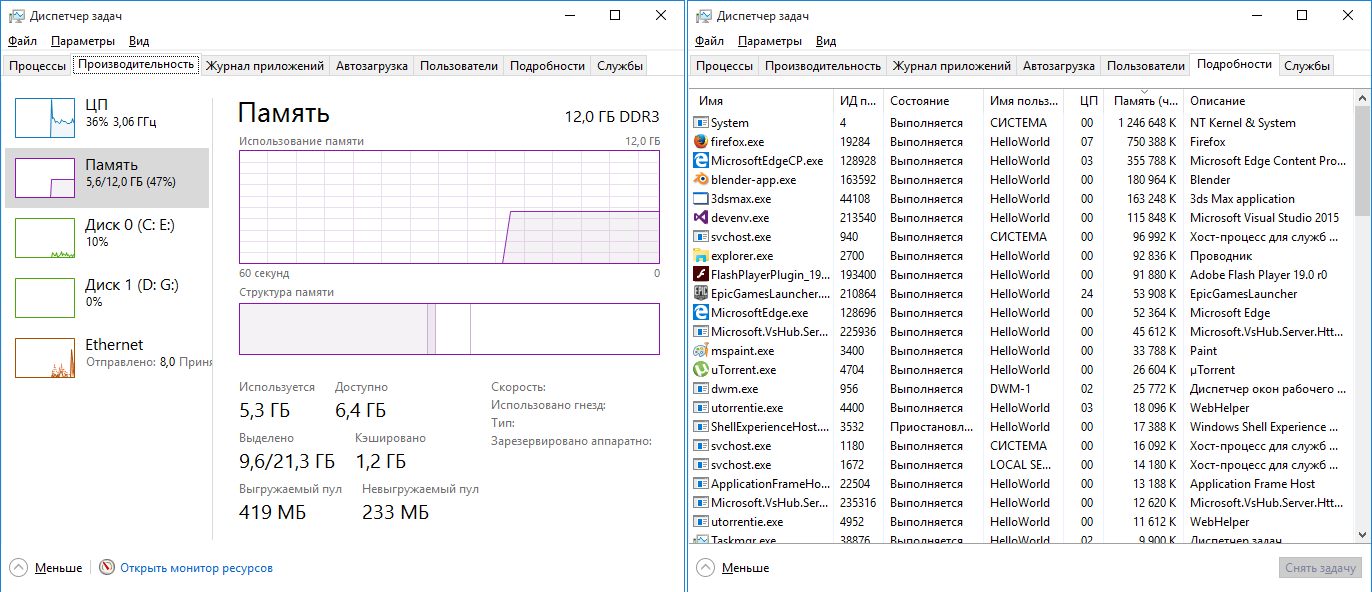Click the System process icon

pyautogui.click(x=700, y=123)
